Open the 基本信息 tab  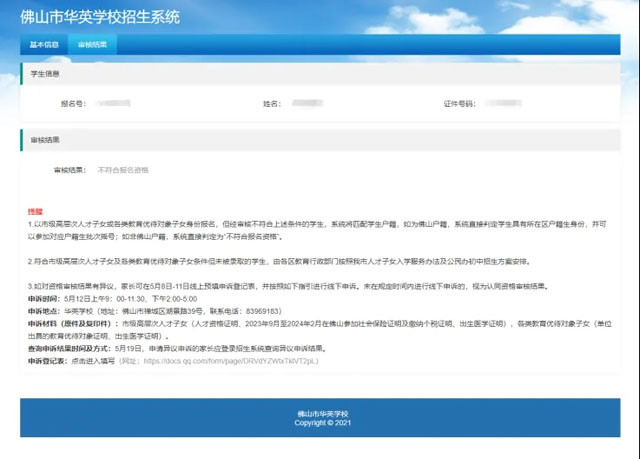point(44,45)
